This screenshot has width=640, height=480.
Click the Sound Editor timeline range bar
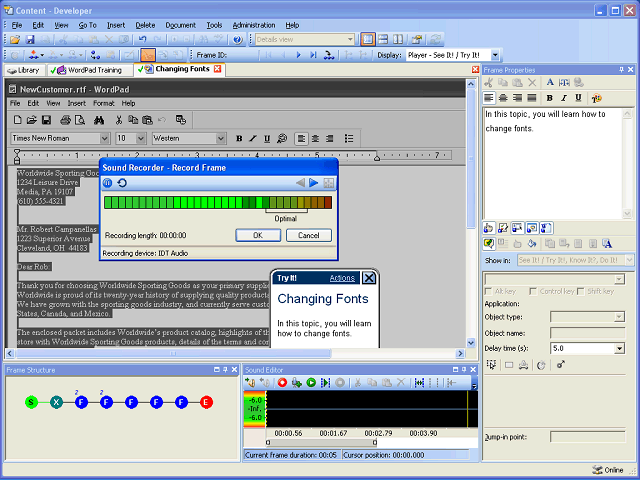[321, 442]
